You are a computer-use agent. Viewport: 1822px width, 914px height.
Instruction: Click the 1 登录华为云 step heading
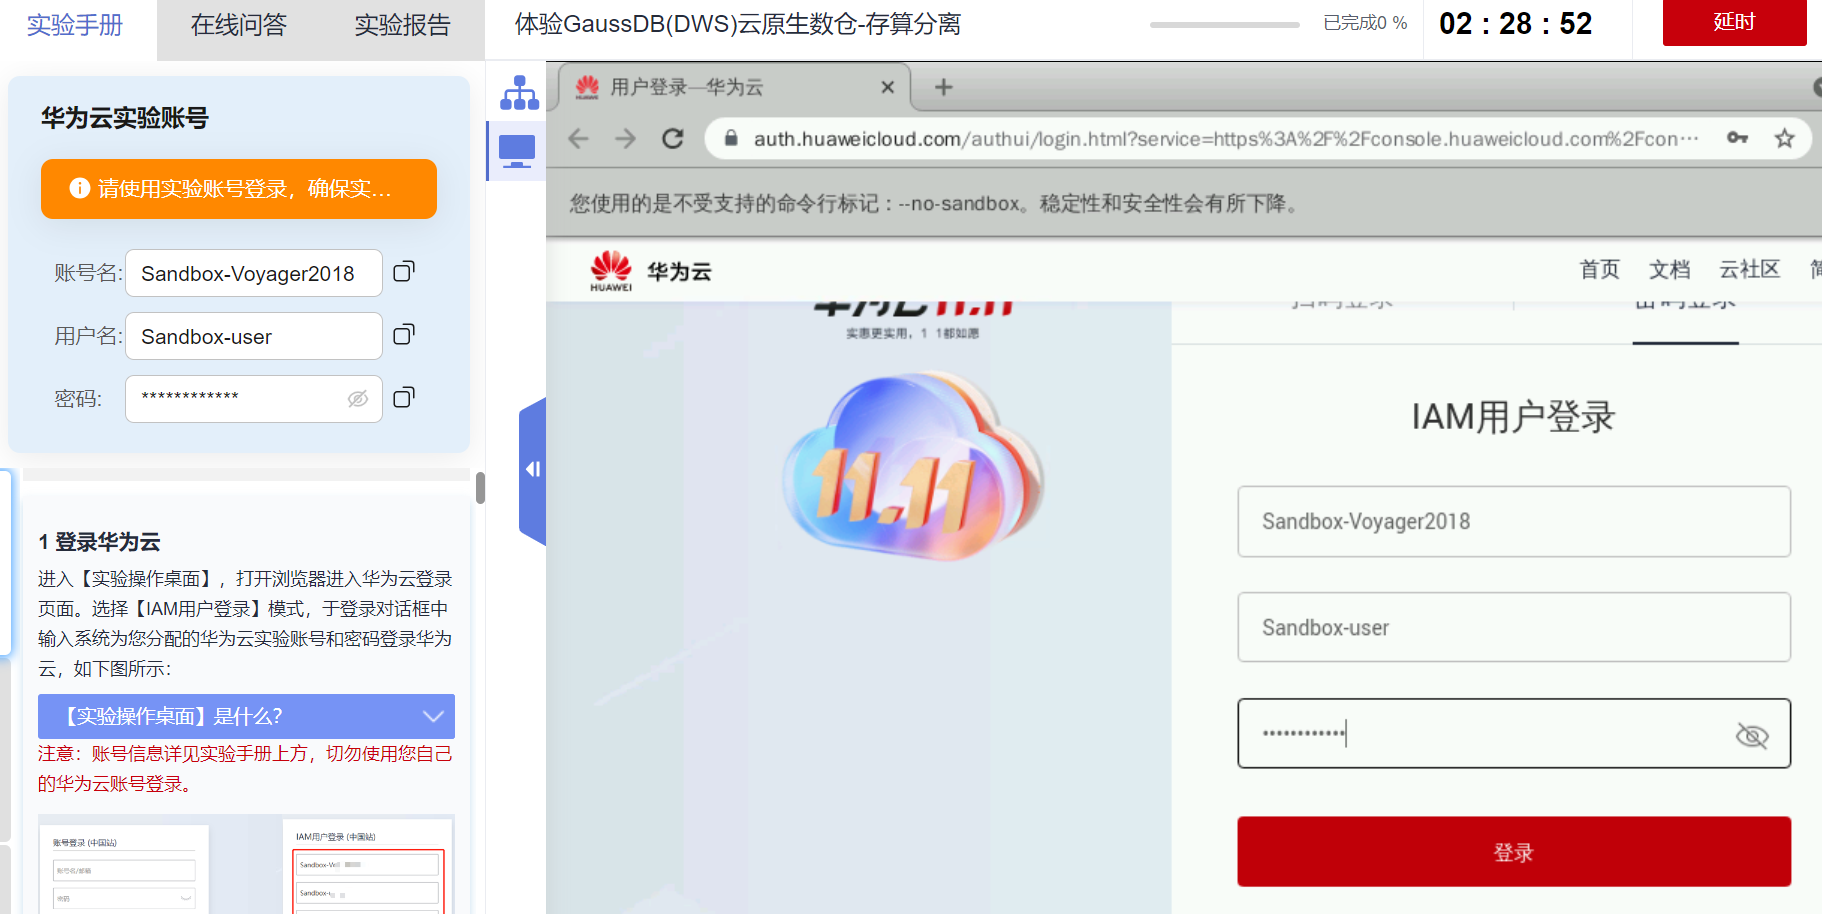100,542
